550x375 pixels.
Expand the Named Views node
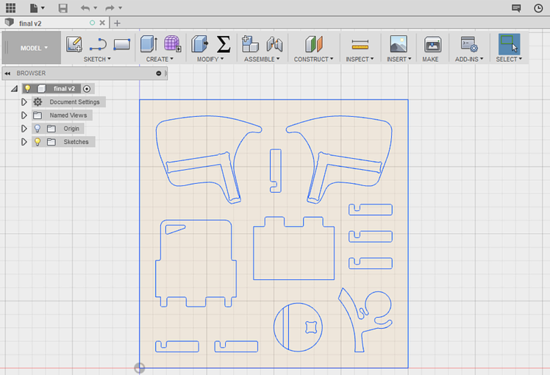24,115
